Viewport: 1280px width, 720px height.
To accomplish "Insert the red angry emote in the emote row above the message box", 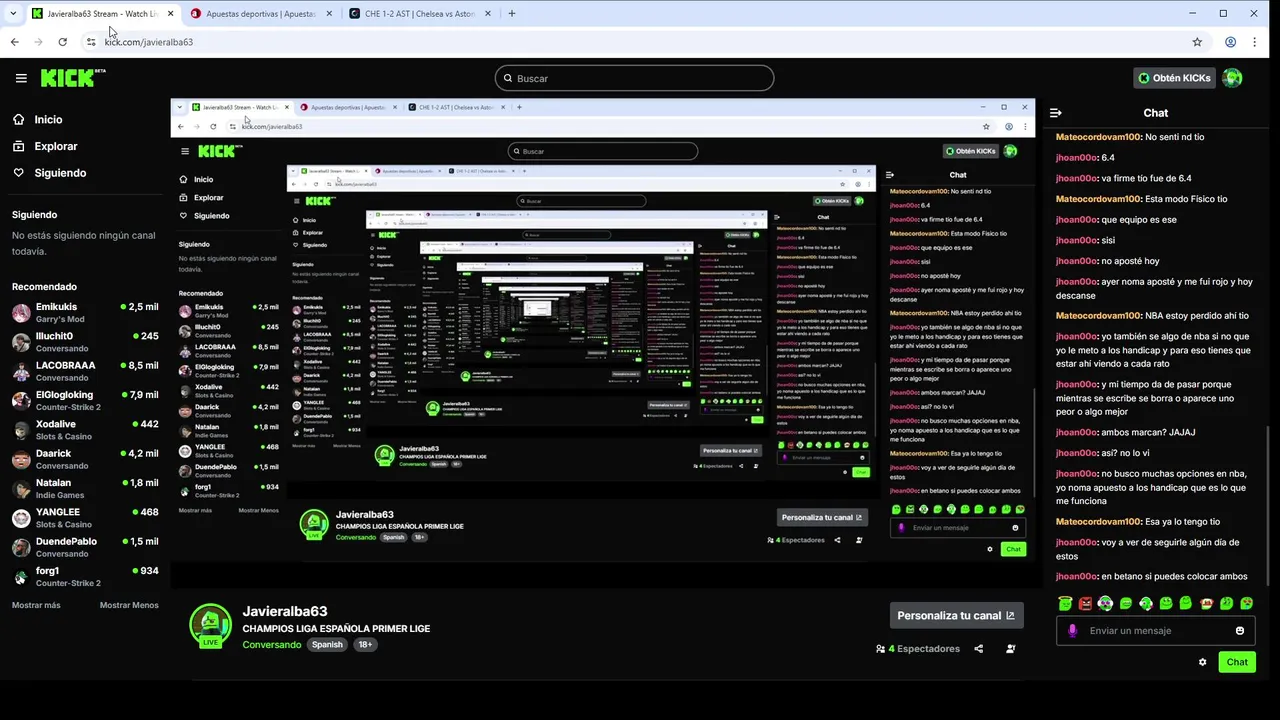I will (1085, 603).
